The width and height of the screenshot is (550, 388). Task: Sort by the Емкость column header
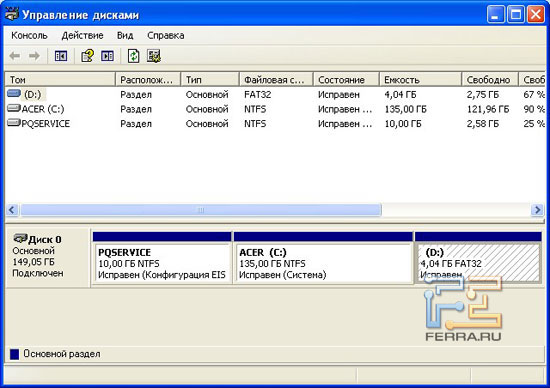421,80
